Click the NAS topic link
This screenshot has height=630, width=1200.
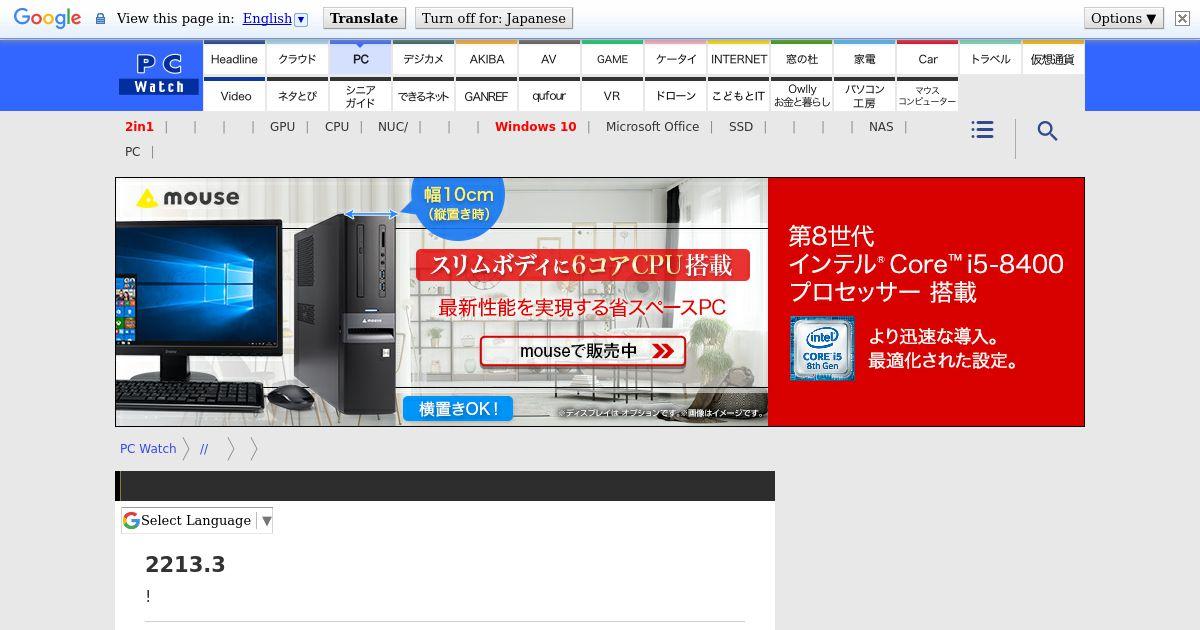(x=881, y=126)
